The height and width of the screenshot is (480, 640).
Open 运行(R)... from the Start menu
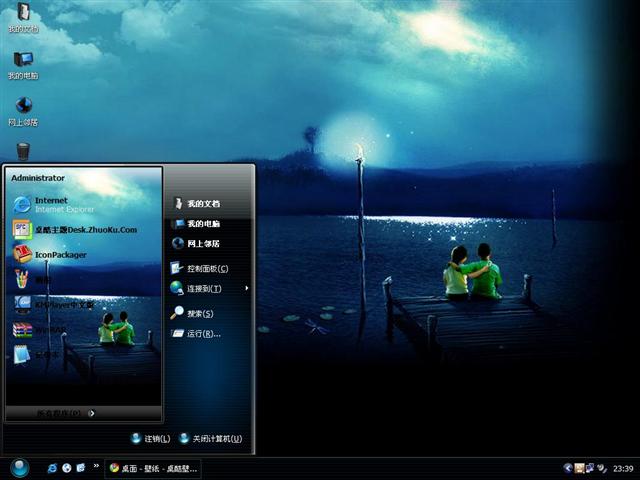(203, 333)
